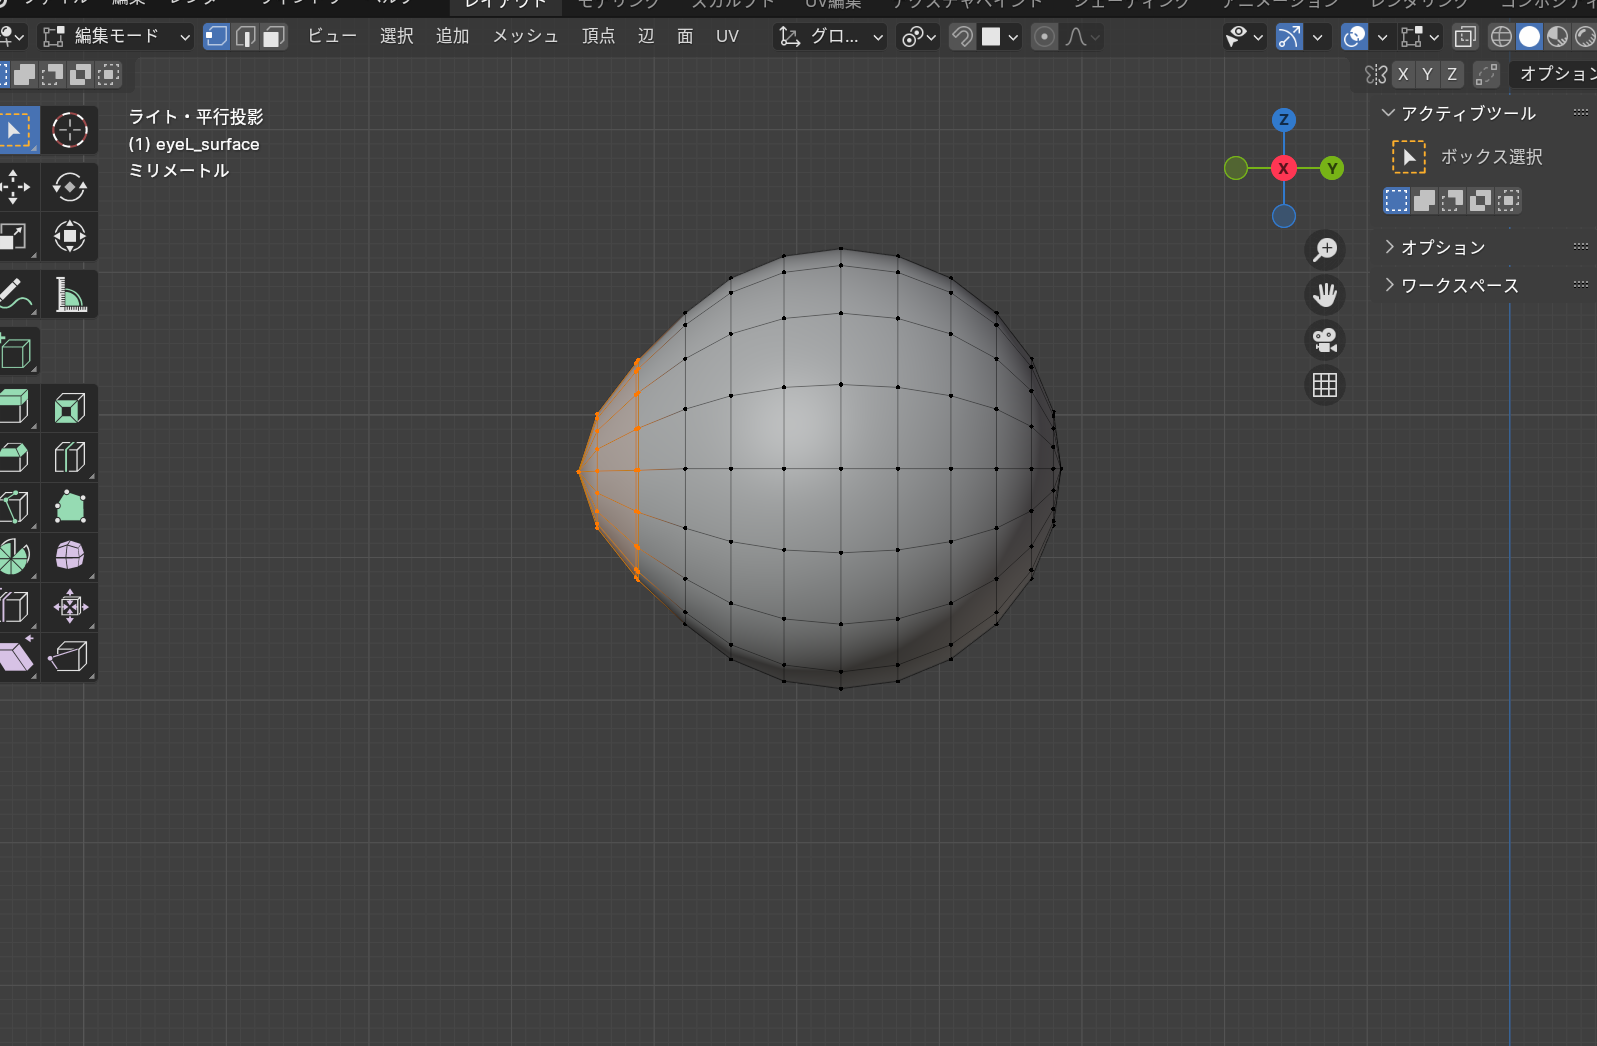The image size is (1597, 1046).
Task: Expand the ワークスペース panel
Action: (x=1459, y=285)
